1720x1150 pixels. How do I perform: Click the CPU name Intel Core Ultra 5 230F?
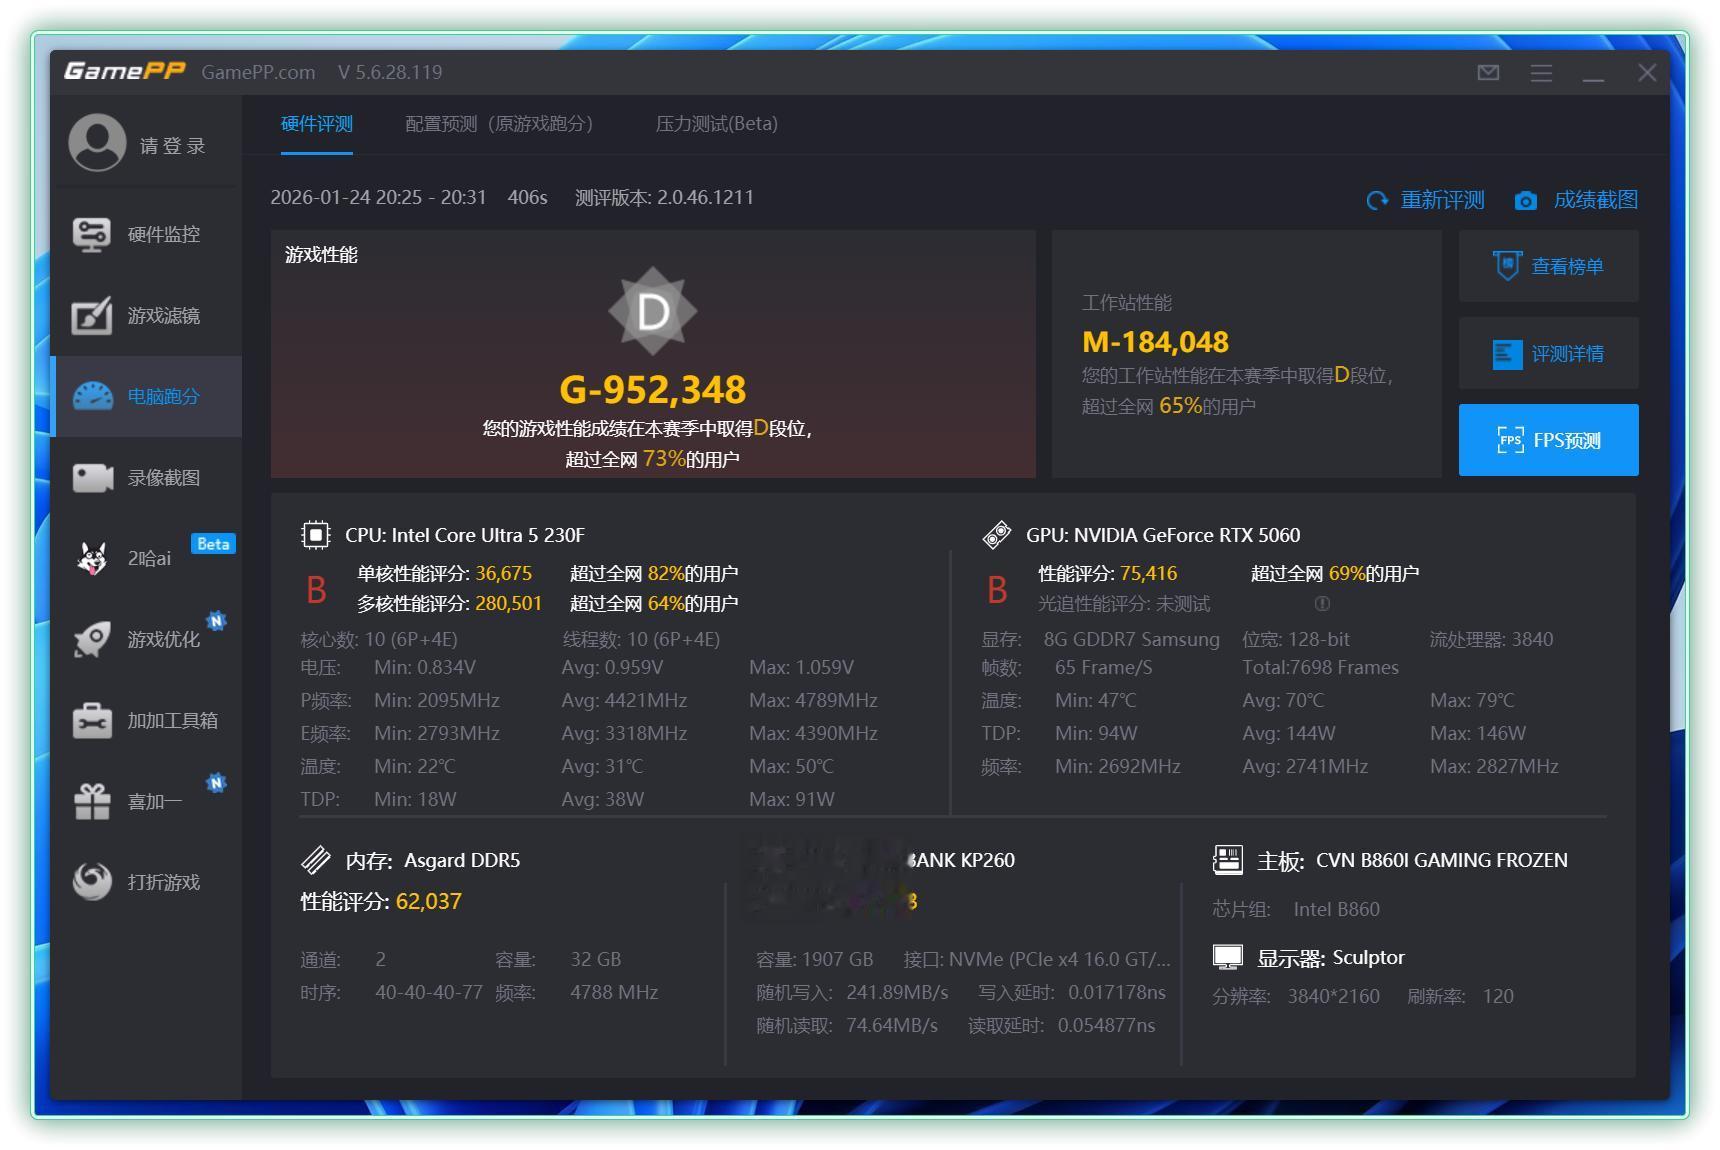coord(488,535)
